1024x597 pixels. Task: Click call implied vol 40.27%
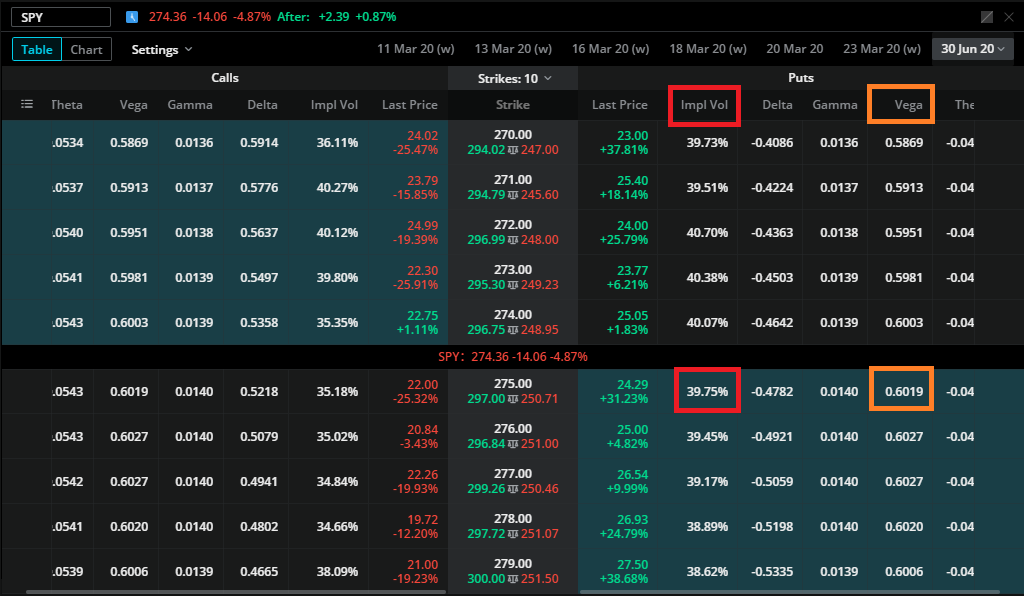click(x=337, y=187)
